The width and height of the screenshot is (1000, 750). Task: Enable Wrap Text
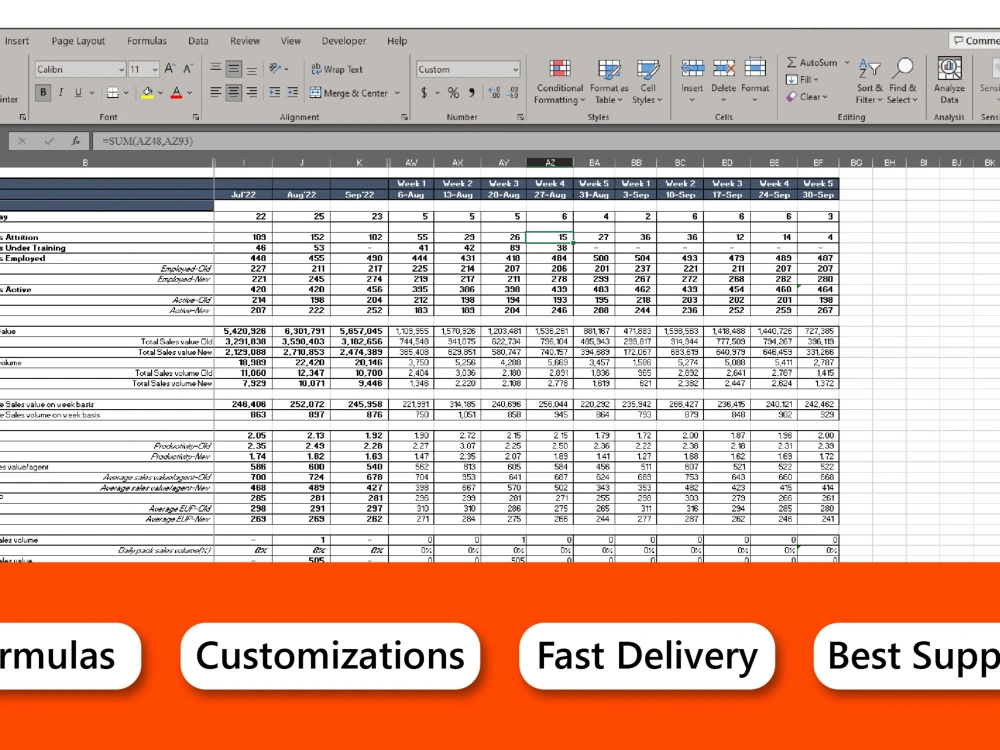337,68
